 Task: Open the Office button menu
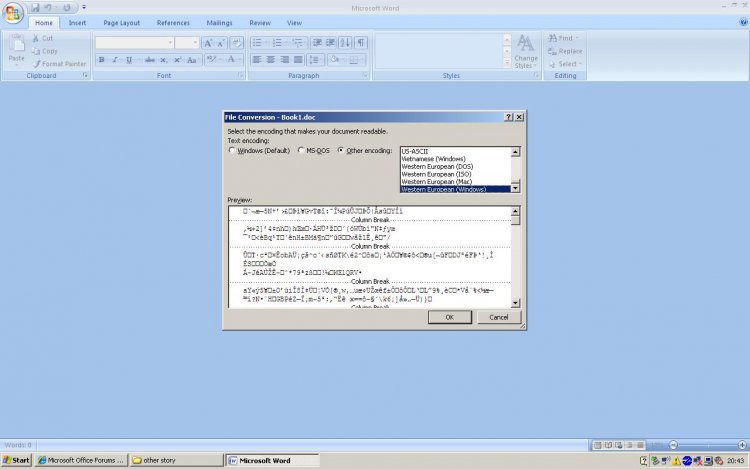tap(13, 12)
